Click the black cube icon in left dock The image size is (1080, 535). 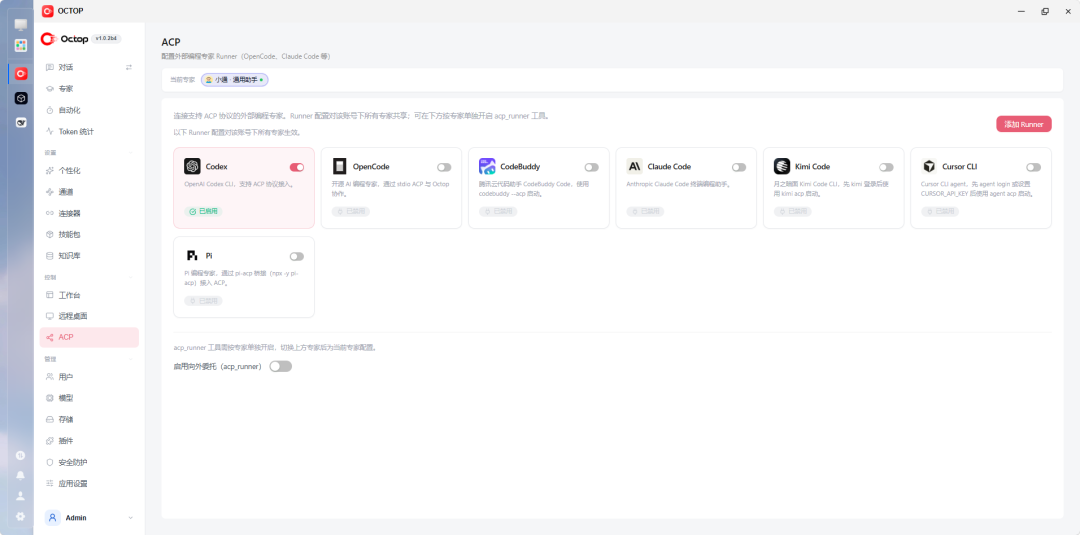[21, 98]
